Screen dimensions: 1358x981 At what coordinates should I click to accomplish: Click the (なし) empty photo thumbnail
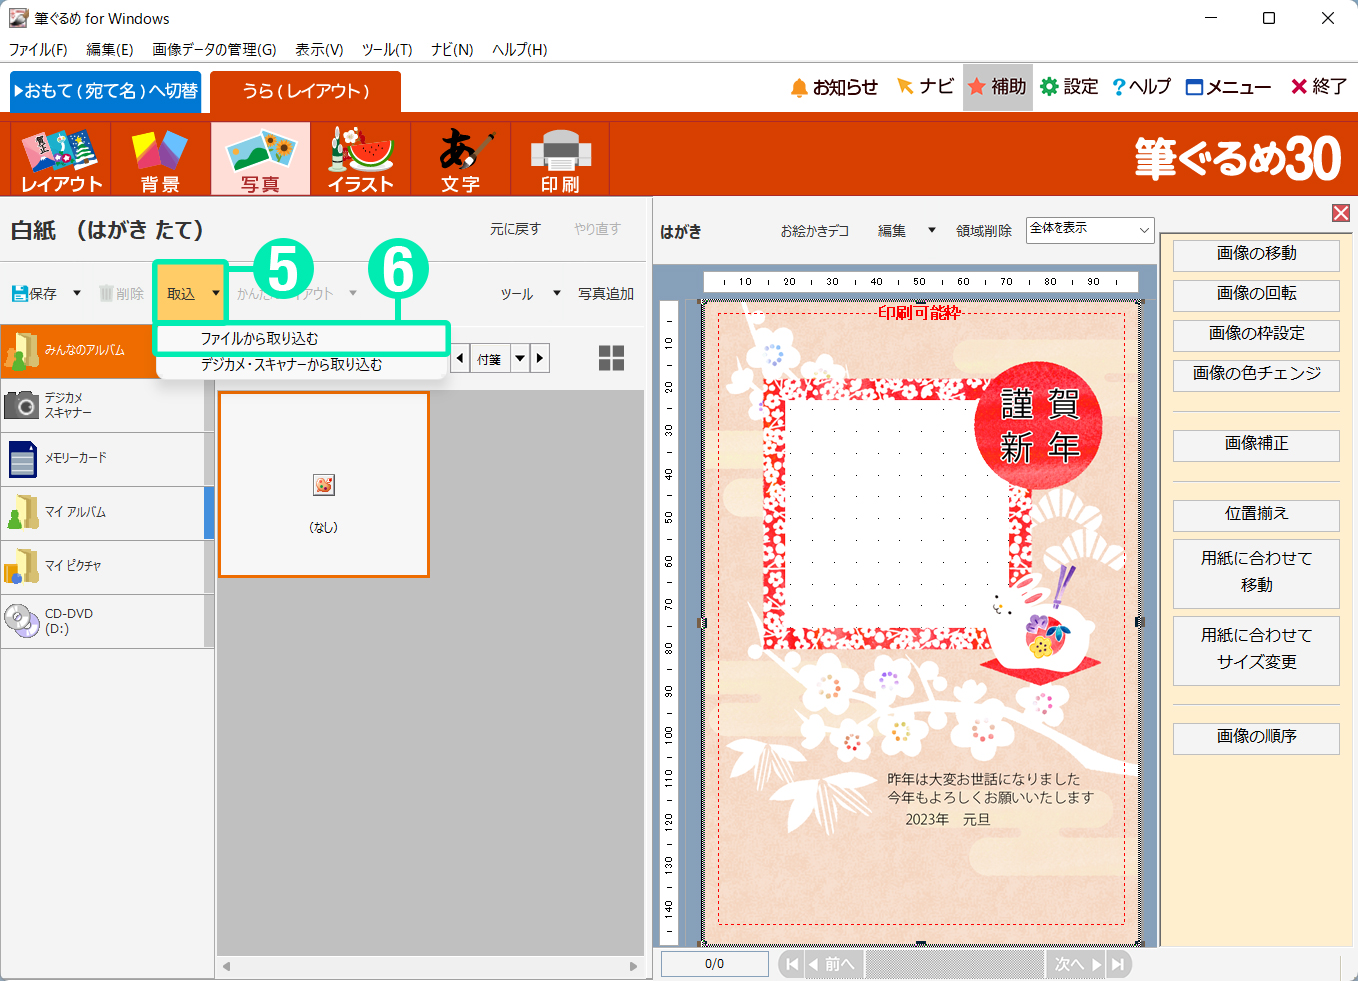point(324,485)
